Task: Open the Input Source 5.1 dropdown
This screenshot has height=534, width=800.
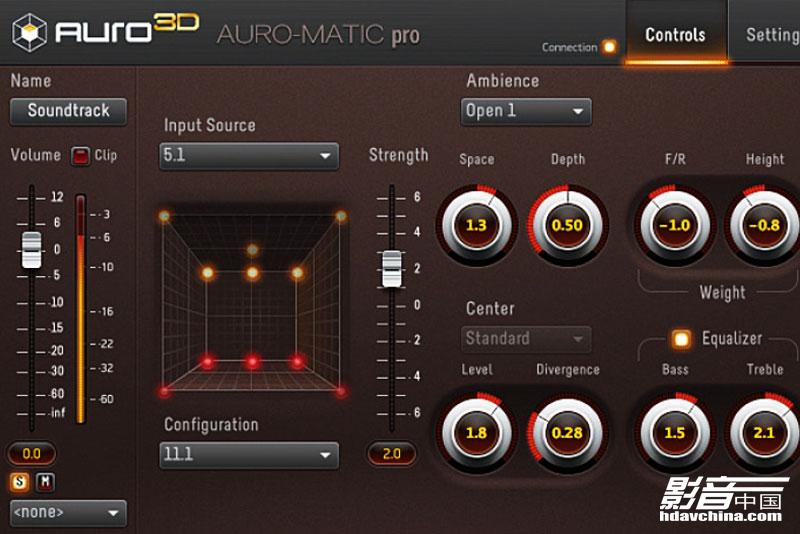Action: [249, 156]
